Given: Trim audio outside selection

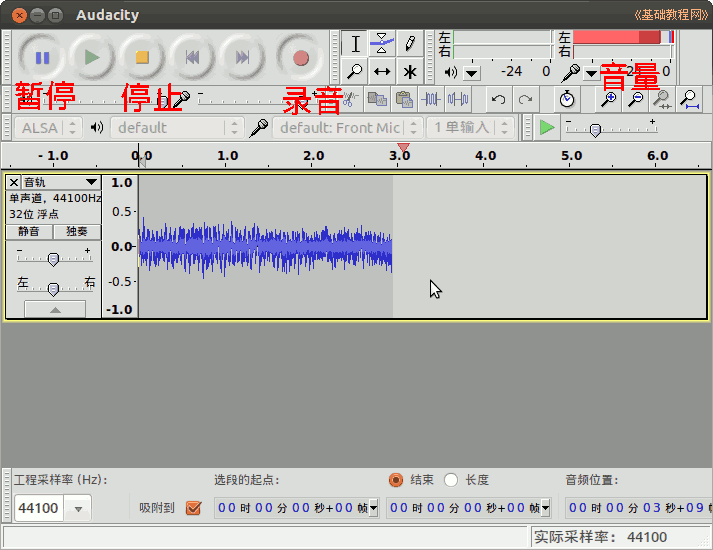Looking at the screenshot, I should point(431,99).
